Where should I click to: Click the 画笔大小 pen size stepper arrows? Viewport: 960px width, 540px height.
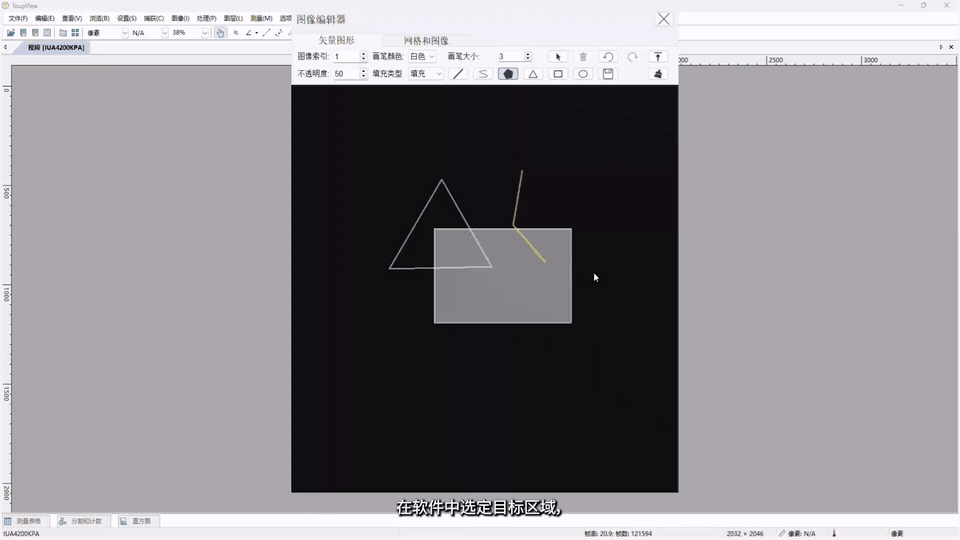pyautogui.click(x=528, y=56)
